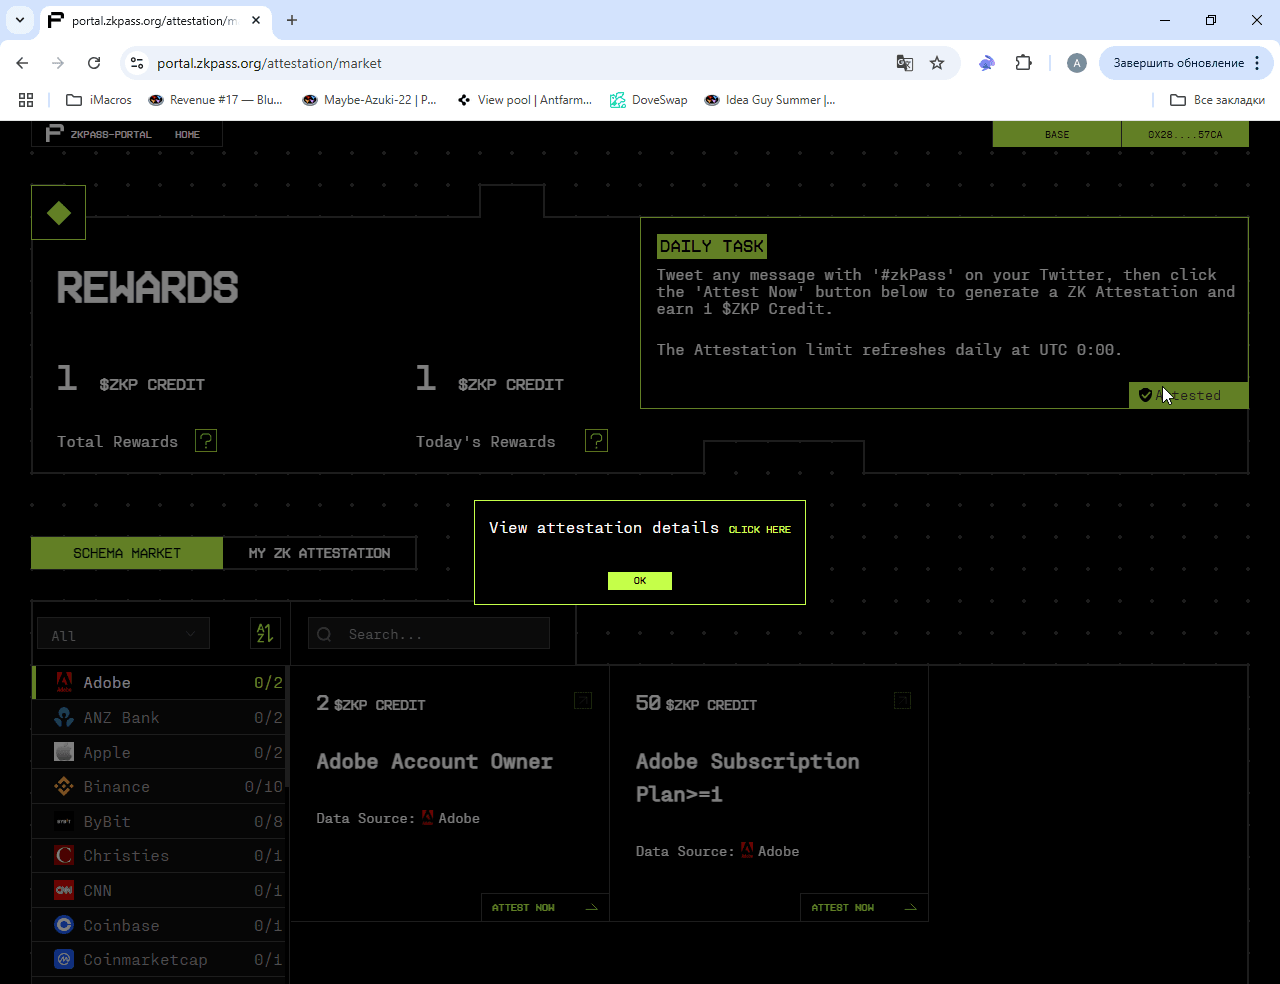Switch to MY ZK ATTESTATION tab
Image resolution: width=1280 pixels, height=984 pixels.
pos(319,553)
